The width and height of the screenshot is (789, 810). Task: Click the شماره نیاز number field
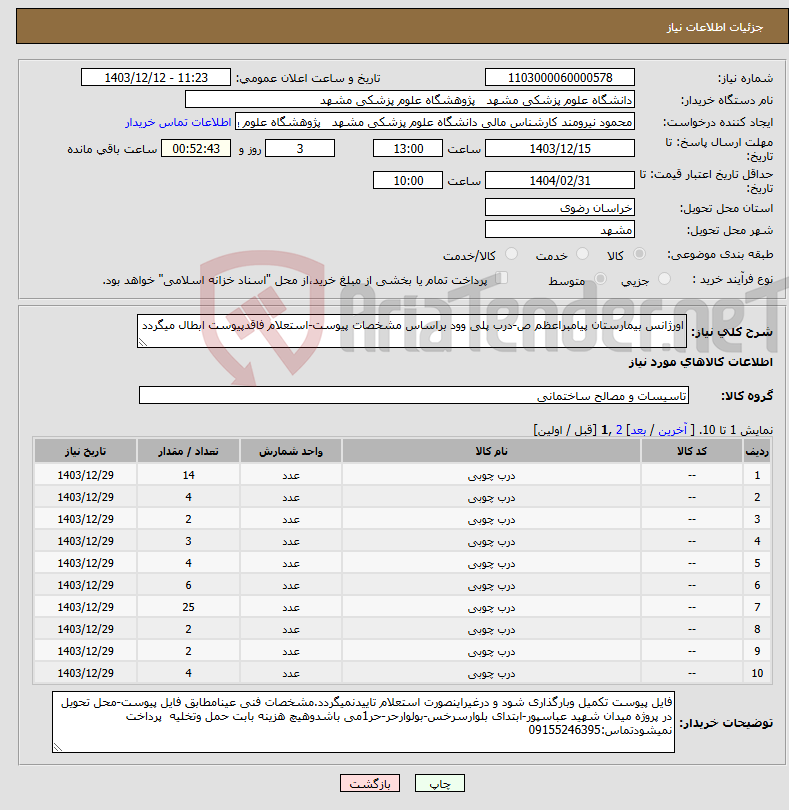560,77
